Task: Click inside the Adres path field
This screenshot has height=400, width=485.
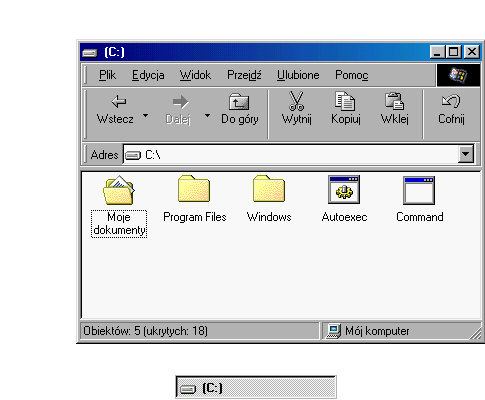Action: [291, 154]
